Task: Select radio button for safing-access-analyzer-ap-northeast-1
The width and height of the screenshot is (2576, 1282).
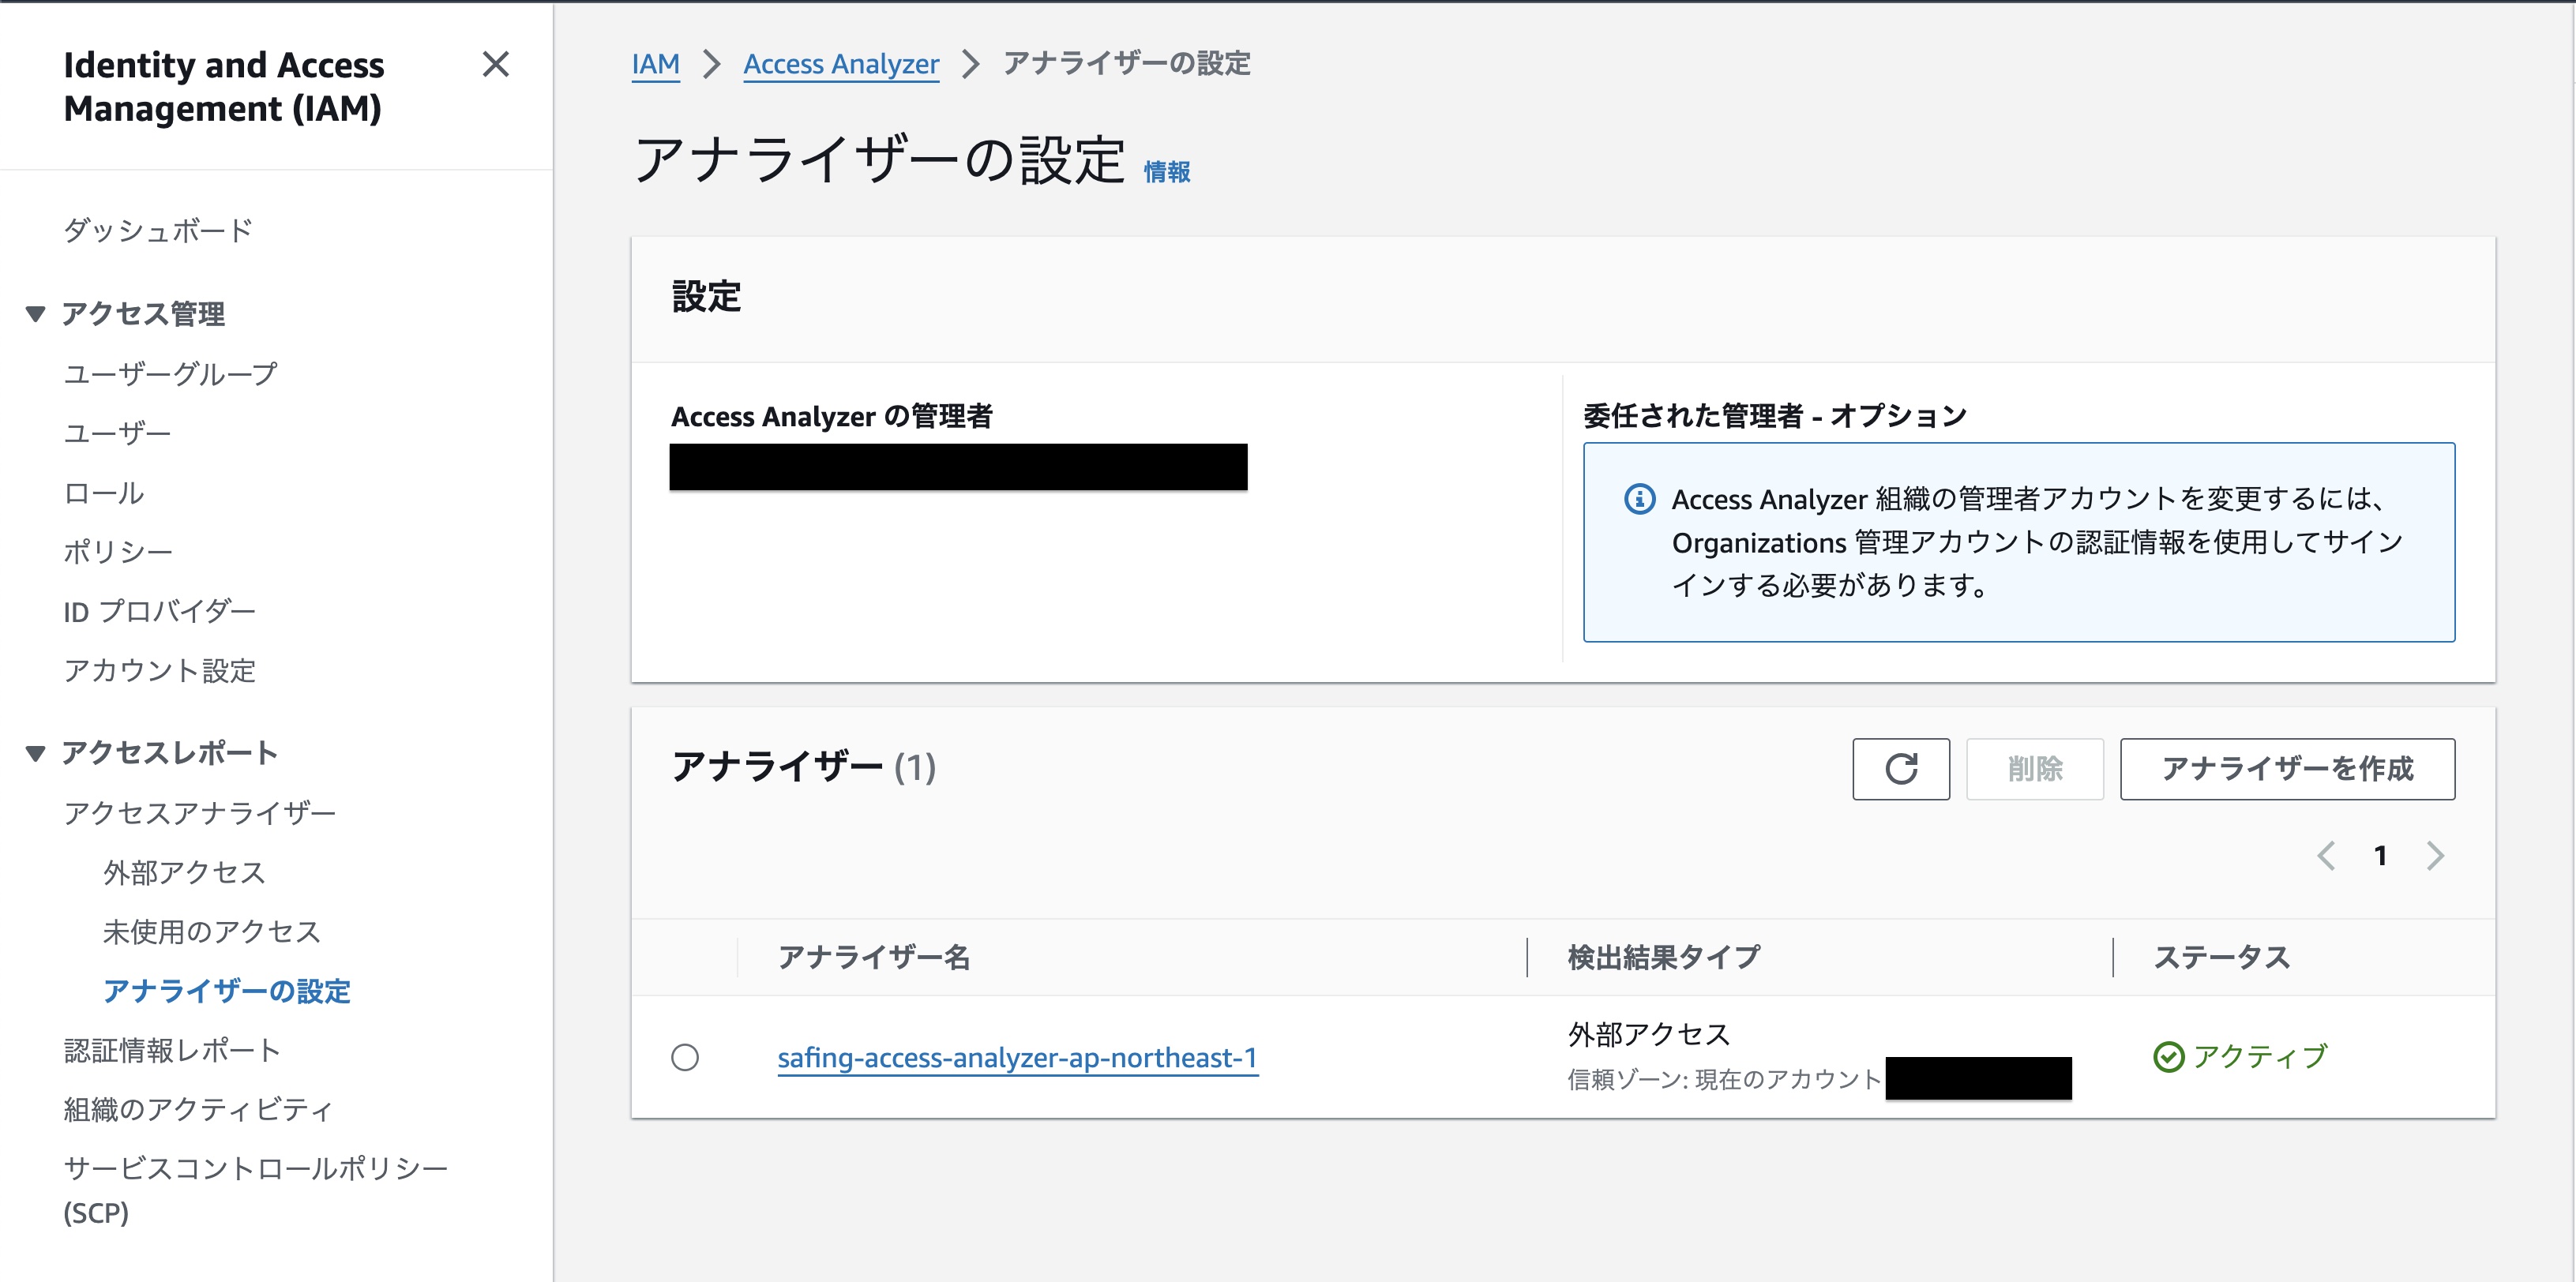Action: click(685, 1057)
